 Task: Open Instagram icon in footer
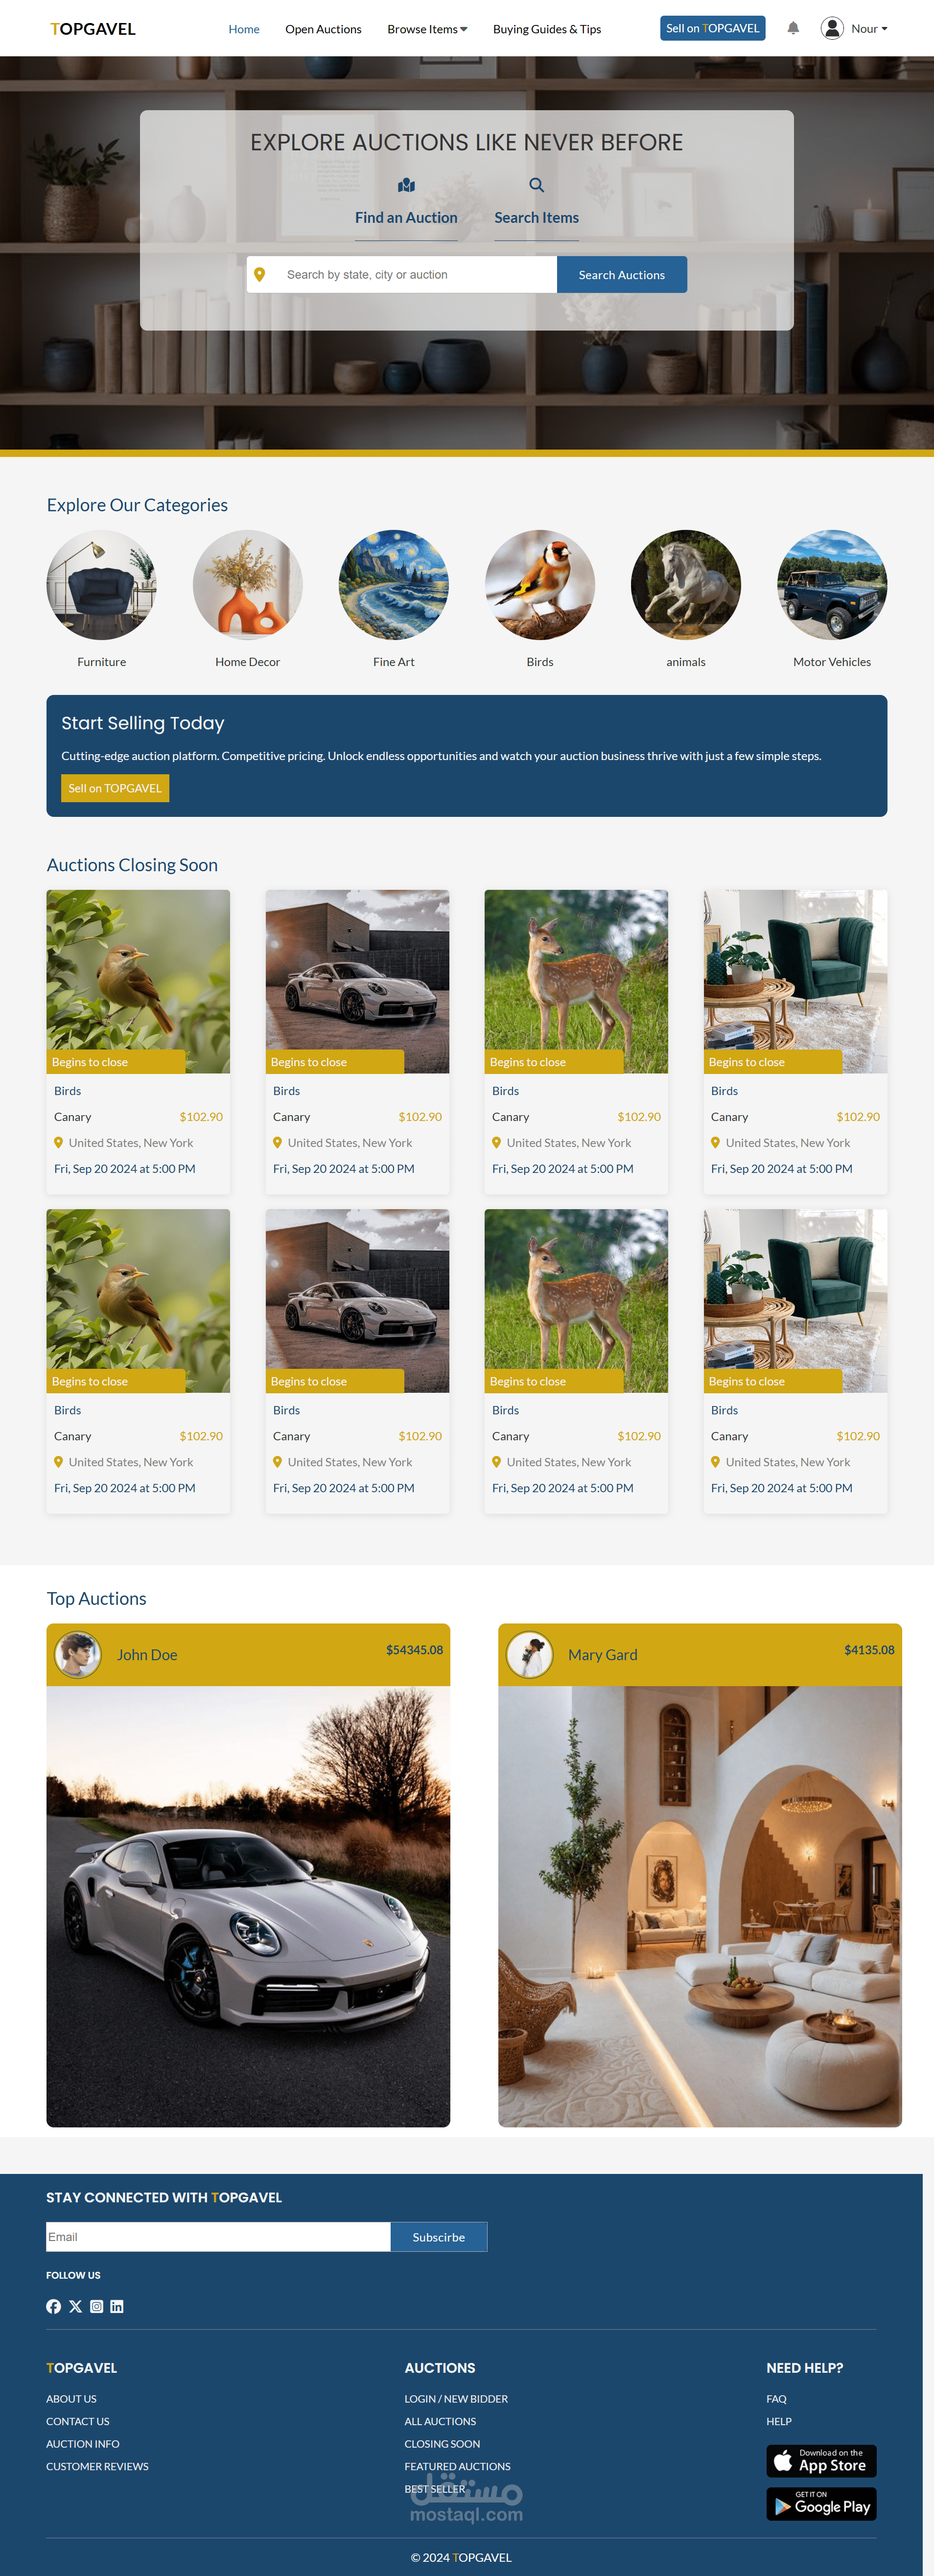tap(96, 2306)
